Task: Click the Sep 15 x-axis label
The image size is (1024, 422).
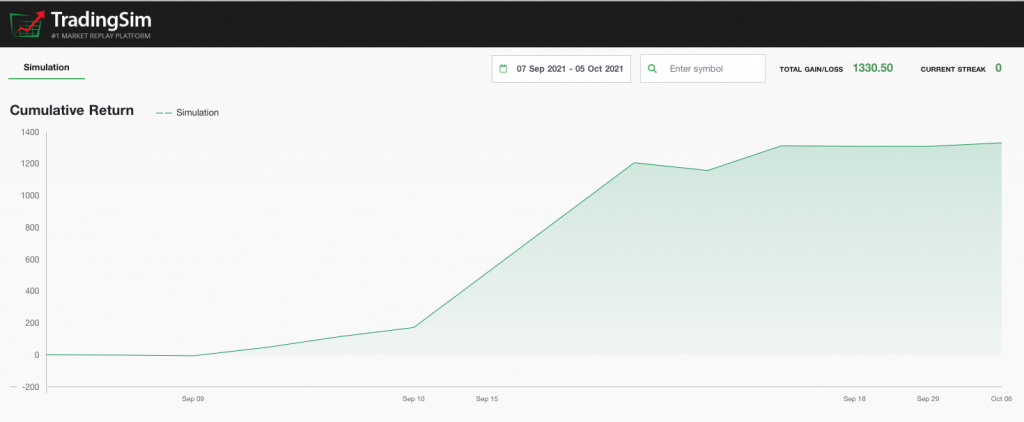Action: (487, 398)
